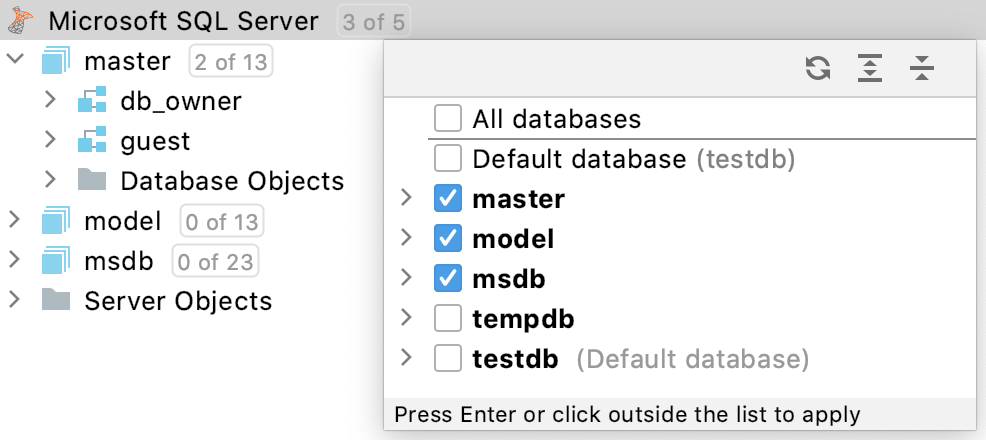This screenshot has width=986, height=440.
Task: Click the '0 of 13' schema badge on model
Action: click(222, 221)
